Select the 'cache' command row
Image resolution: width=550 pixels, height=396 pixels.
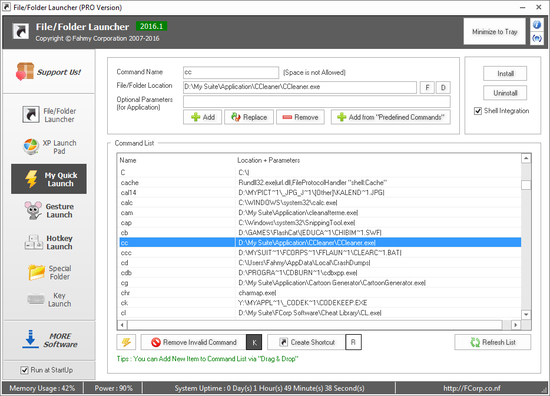[x=320, y=182]
